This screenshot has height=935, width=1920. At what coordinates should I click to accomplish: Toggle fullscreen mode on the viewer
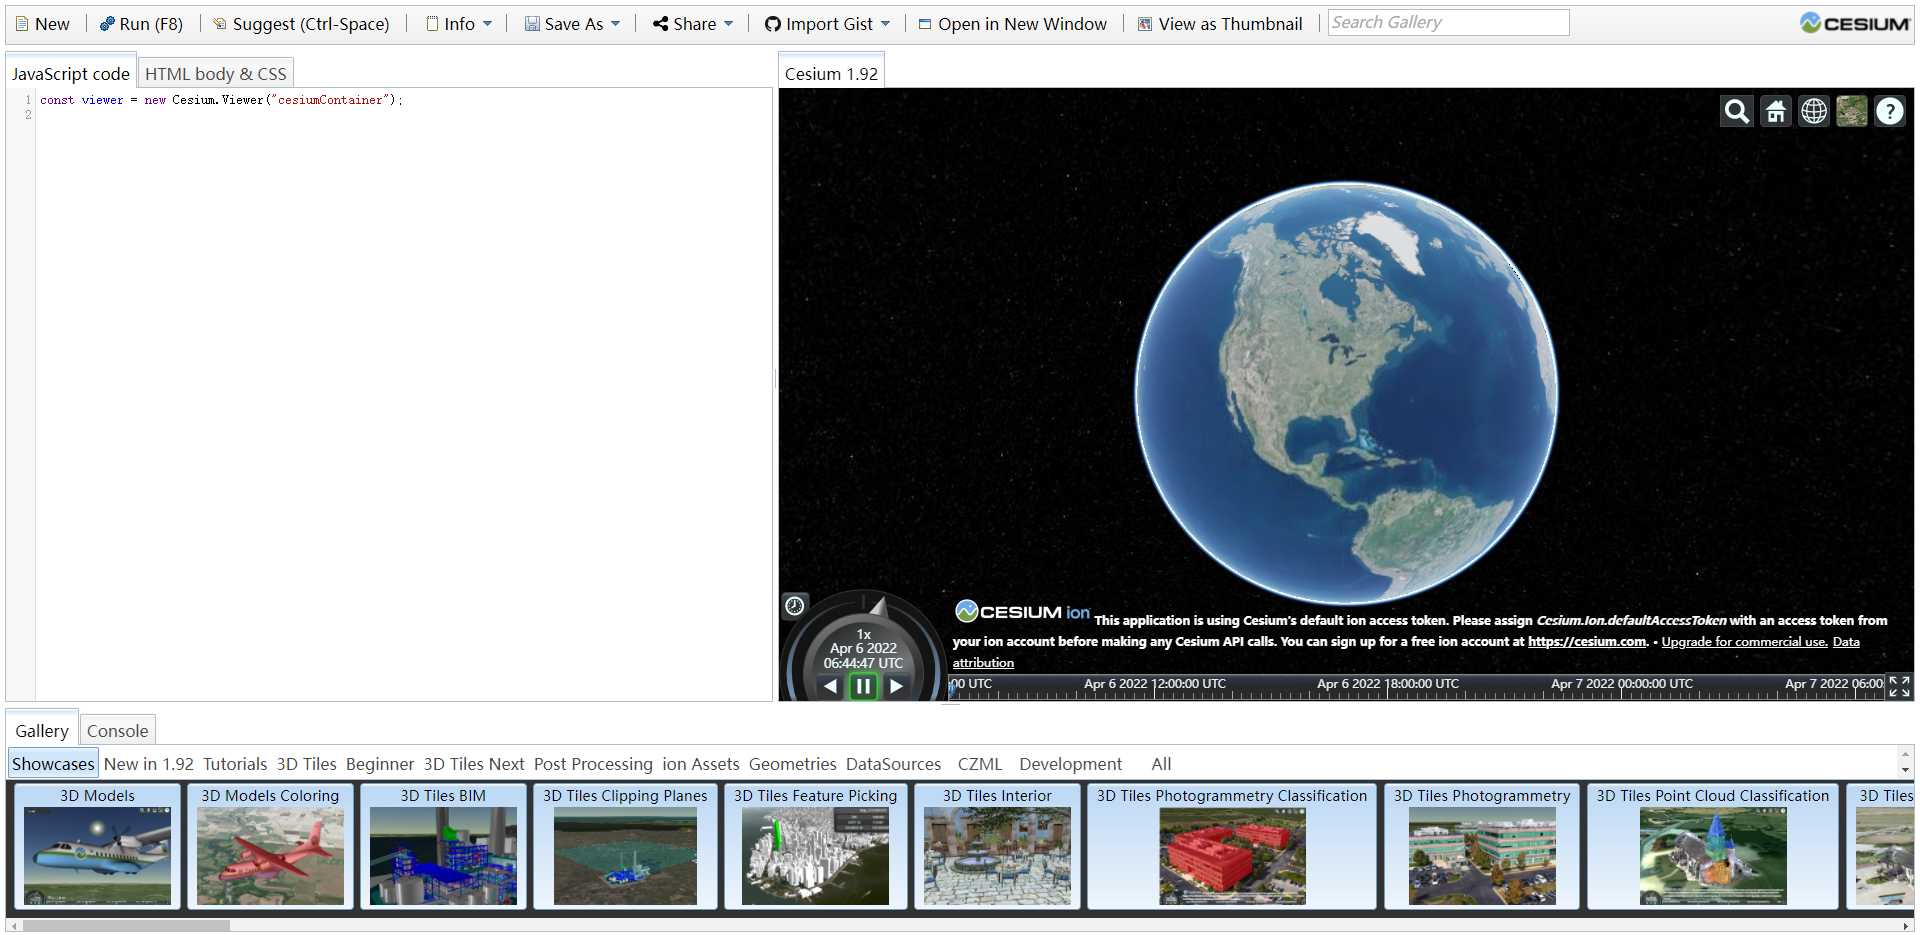click(1899, 686)
